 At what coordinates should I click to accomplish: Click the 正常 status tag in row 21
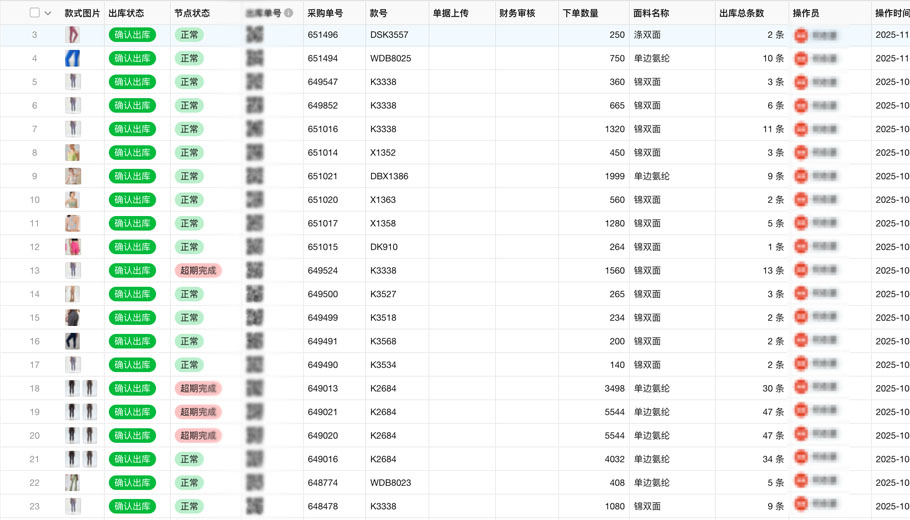pos(188,459)
